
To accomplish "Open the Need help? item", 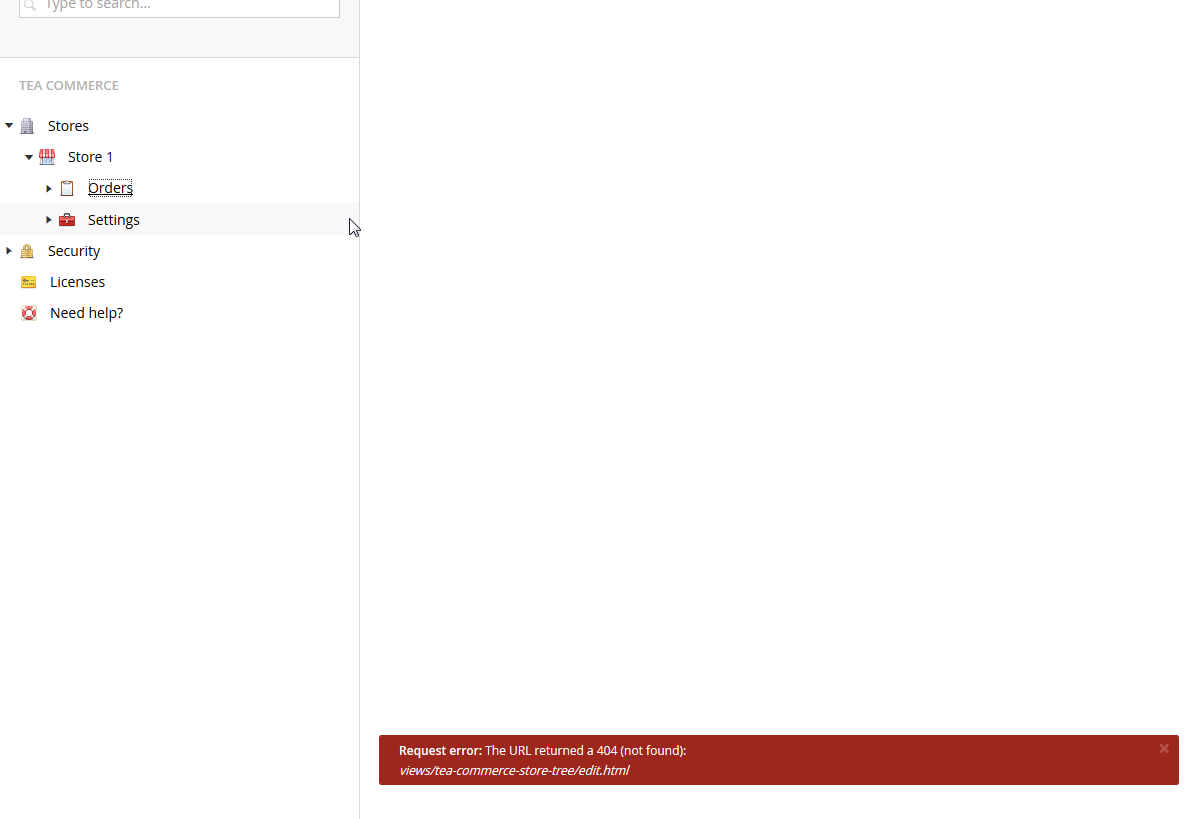I will point(86,313).
